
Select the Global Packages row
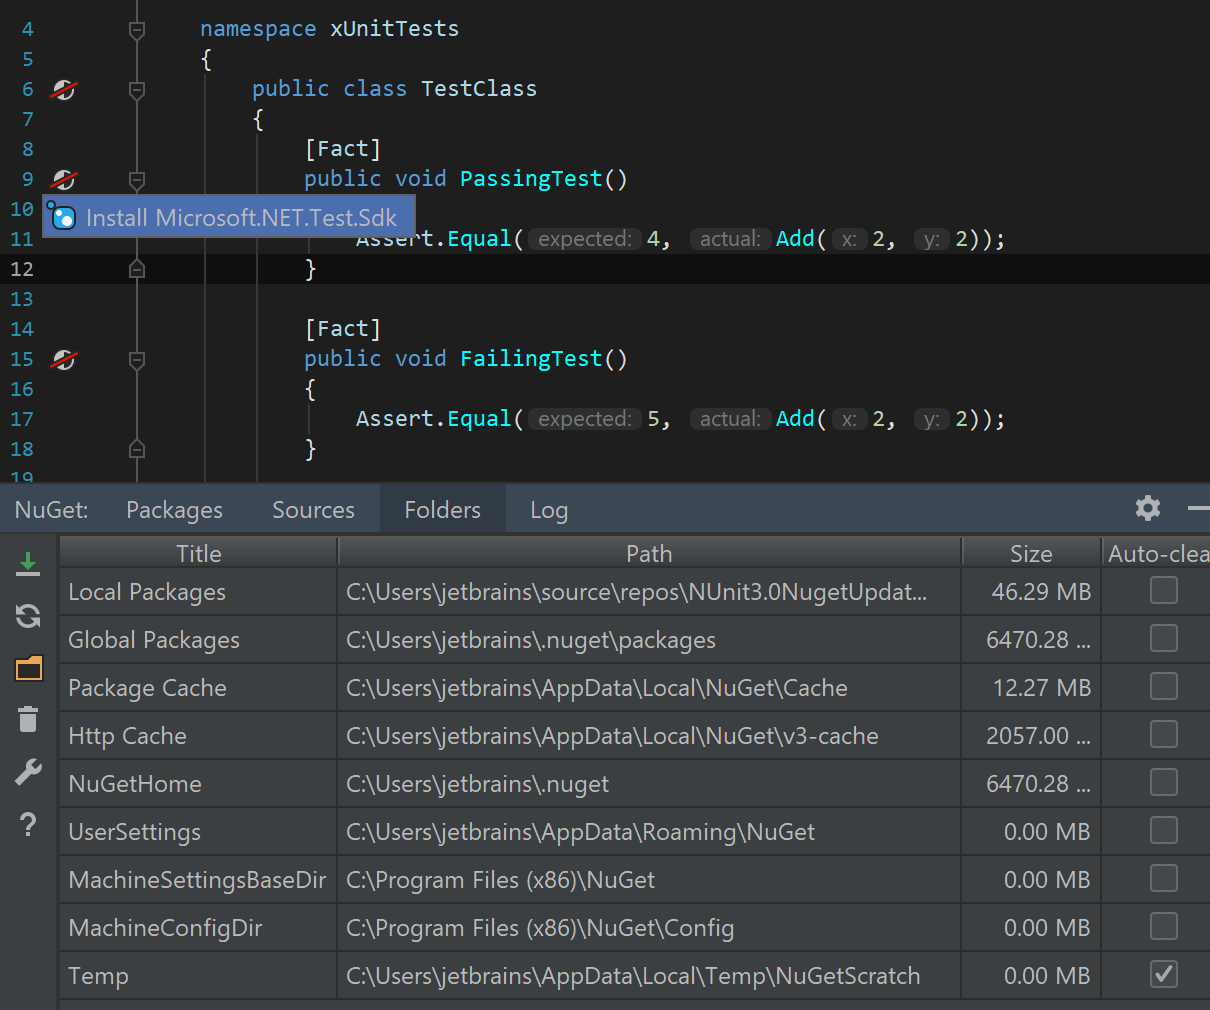(154, 640)
